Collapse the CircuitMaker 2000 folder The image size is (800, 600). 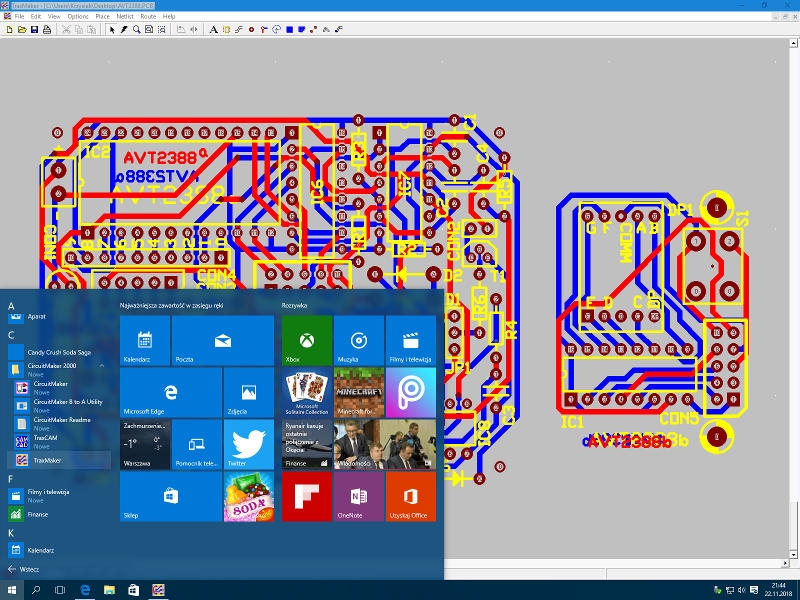click(x=102, y=366)
